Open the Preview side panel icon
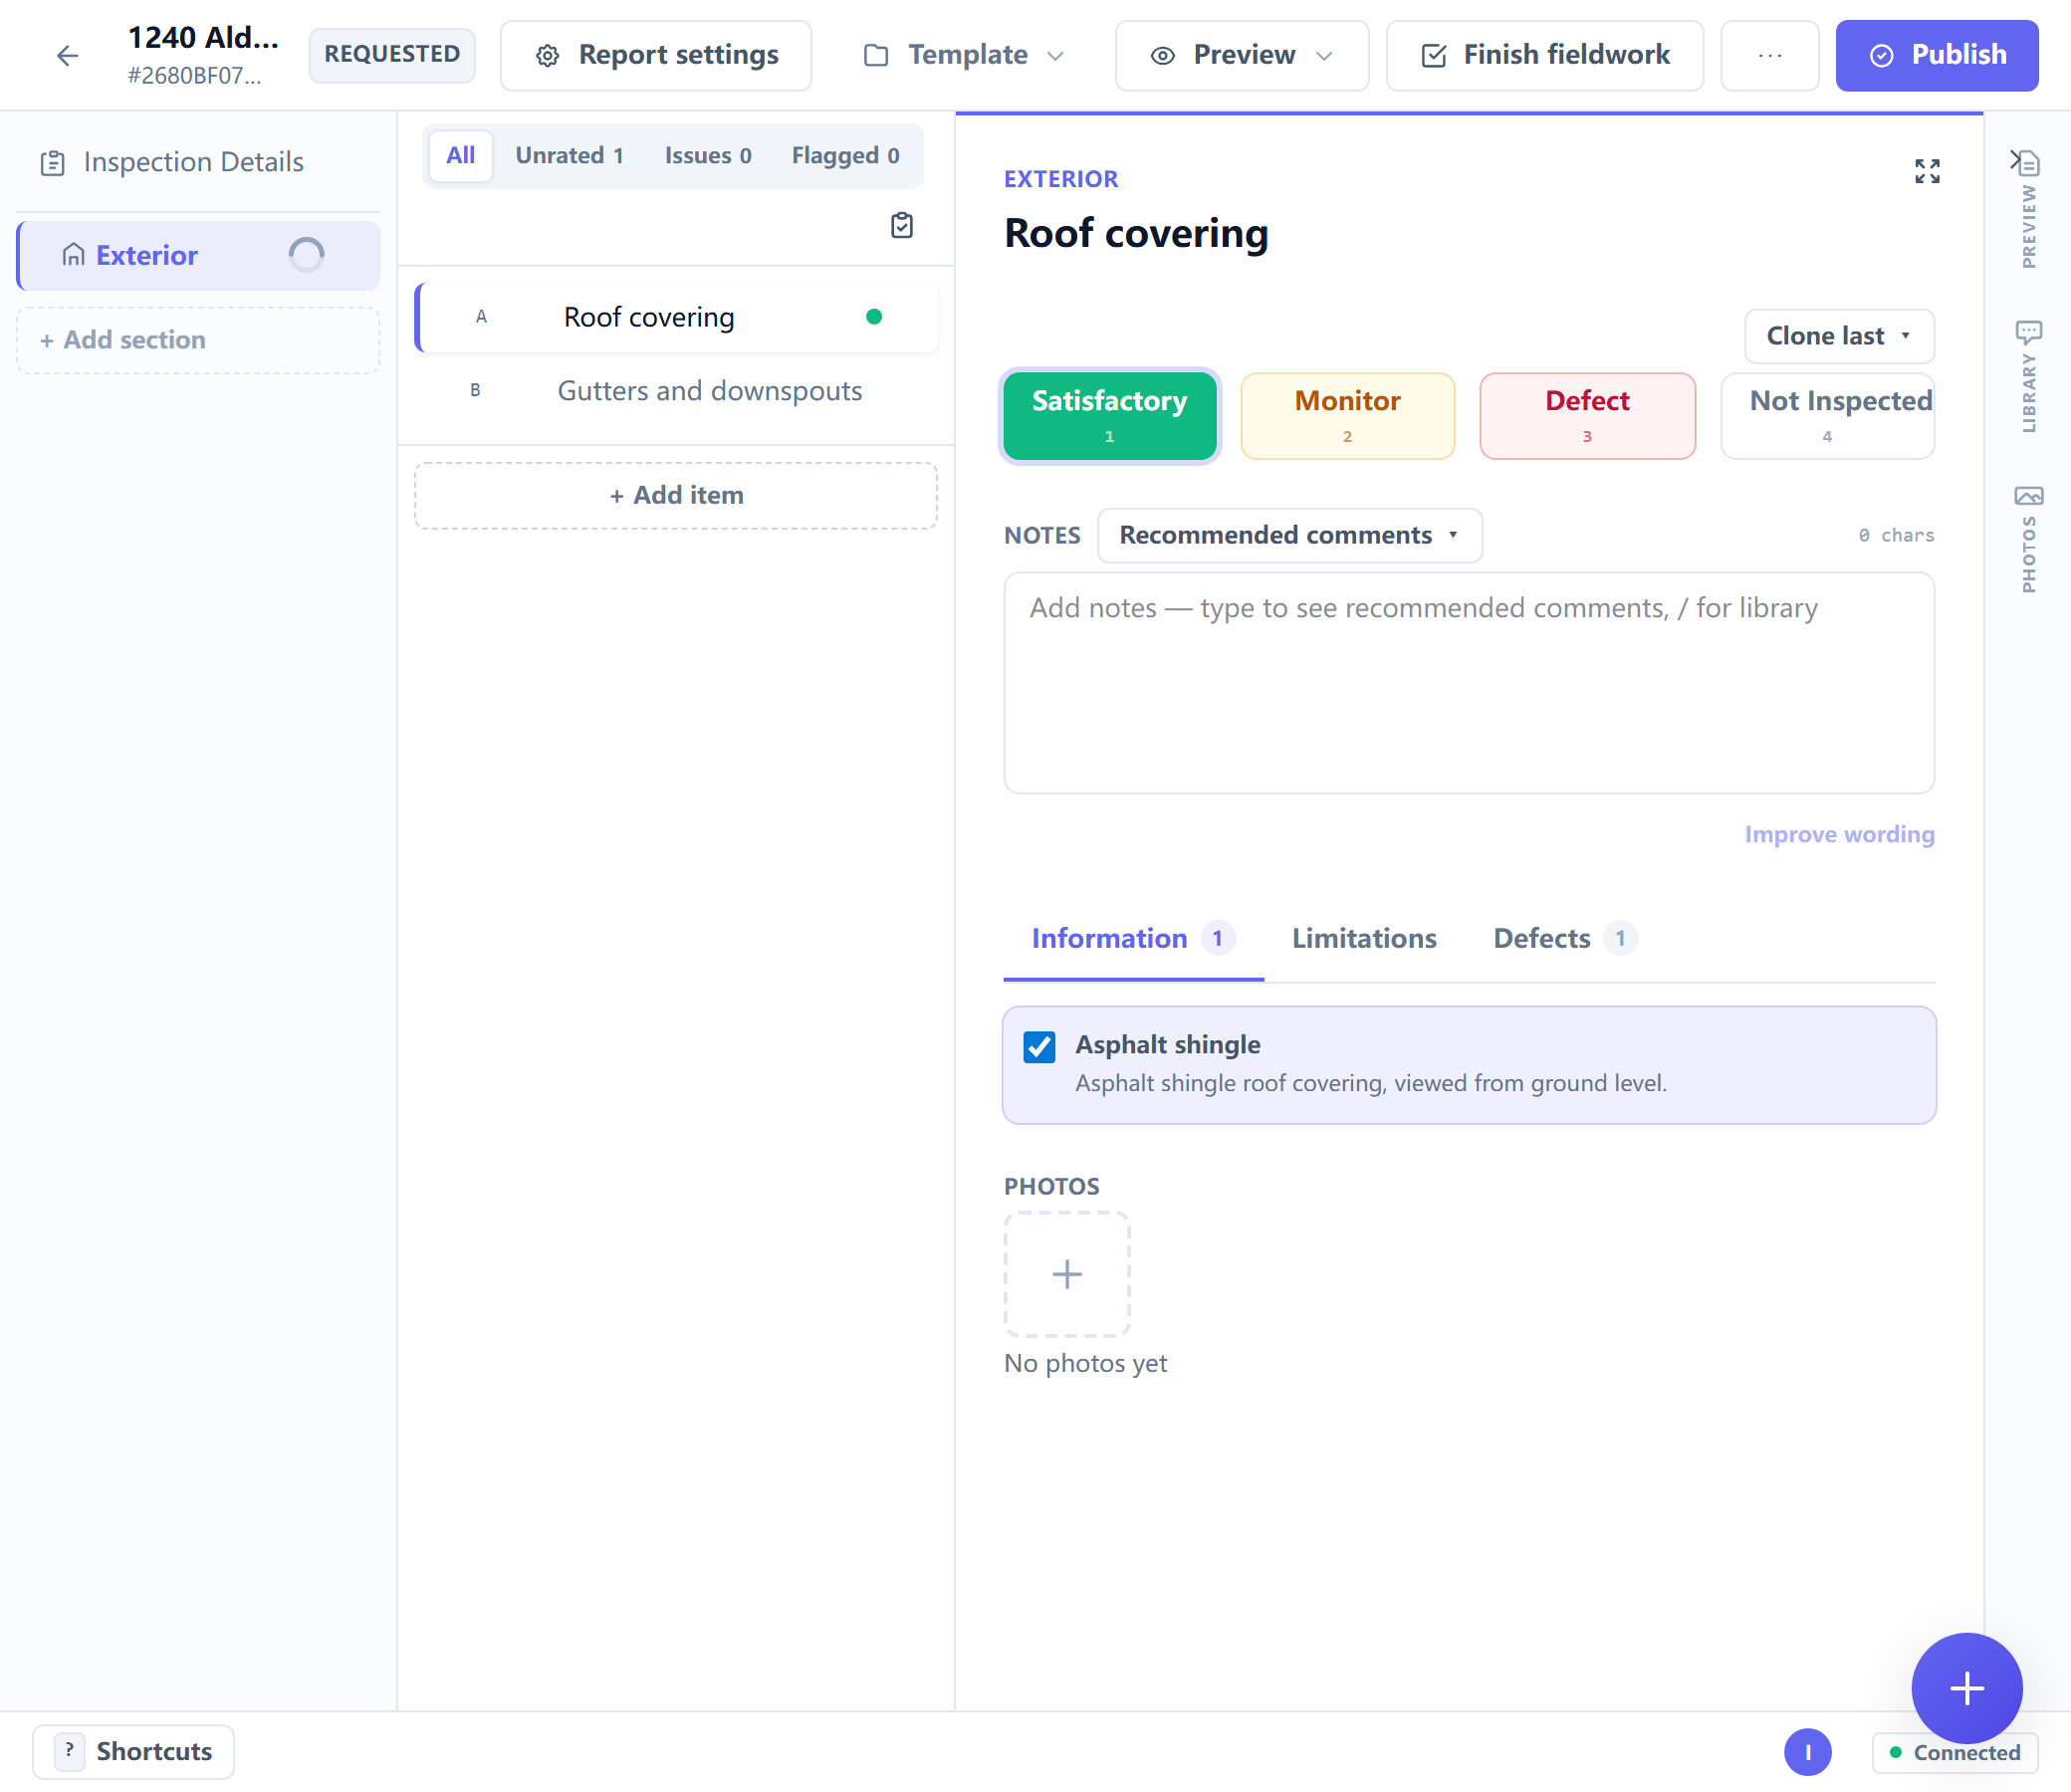Image resolution: width=2071 pixels, height=1792 pixels. point(2027,208)
